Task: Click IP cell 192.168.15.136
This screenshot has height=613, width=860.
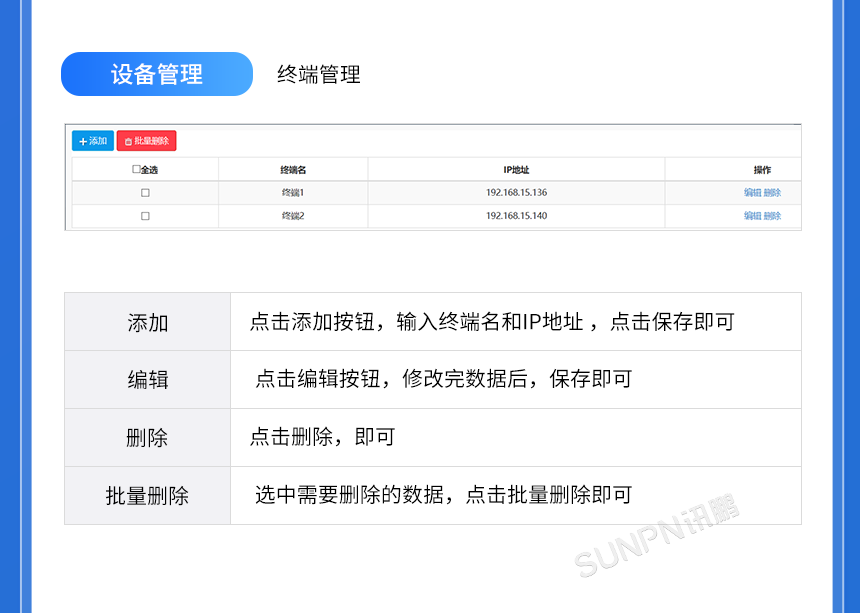Action: tap(516, 192)
